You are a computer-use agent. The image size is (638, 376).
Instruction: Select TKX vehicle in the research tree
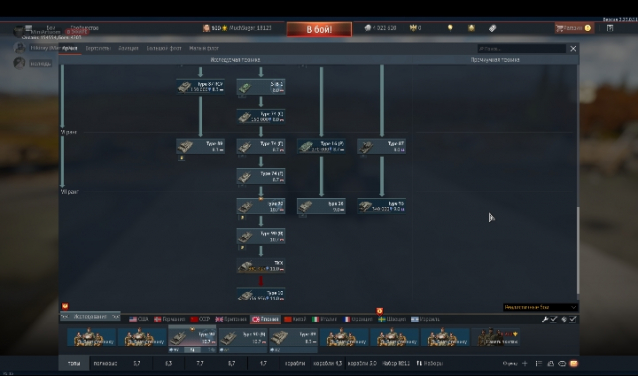(x=261, y=266)
